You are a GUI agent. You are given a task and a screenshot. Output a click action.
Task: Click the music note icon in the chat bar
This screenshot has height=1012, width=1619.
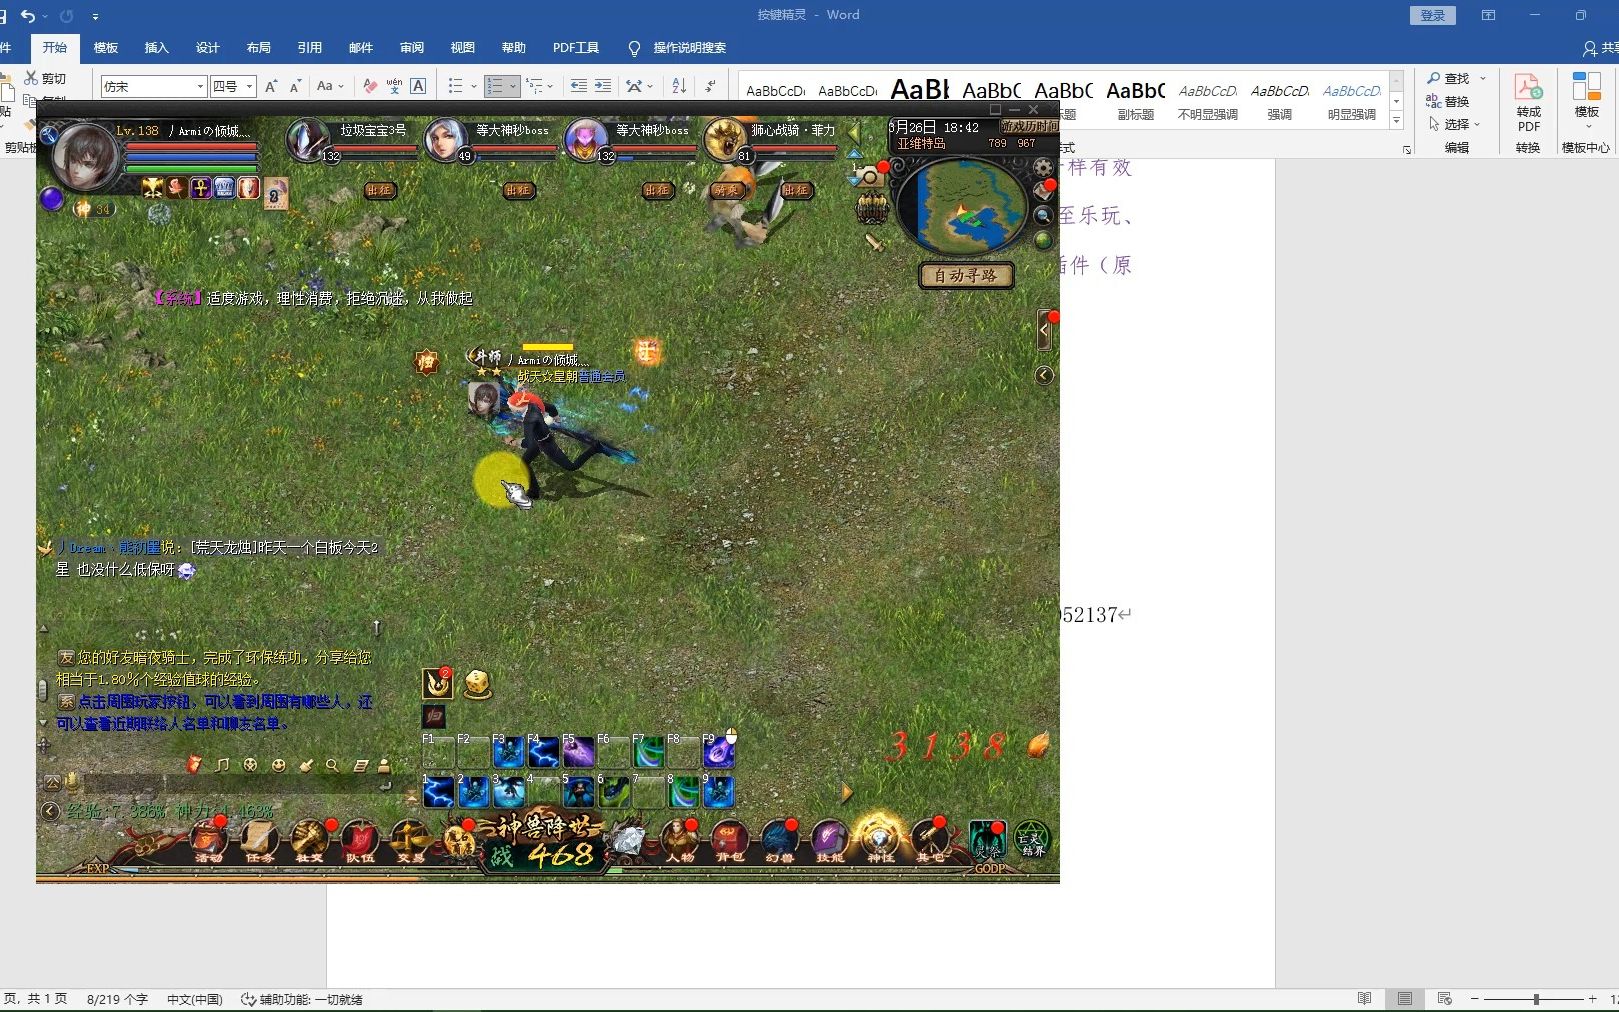click(222, 765)
